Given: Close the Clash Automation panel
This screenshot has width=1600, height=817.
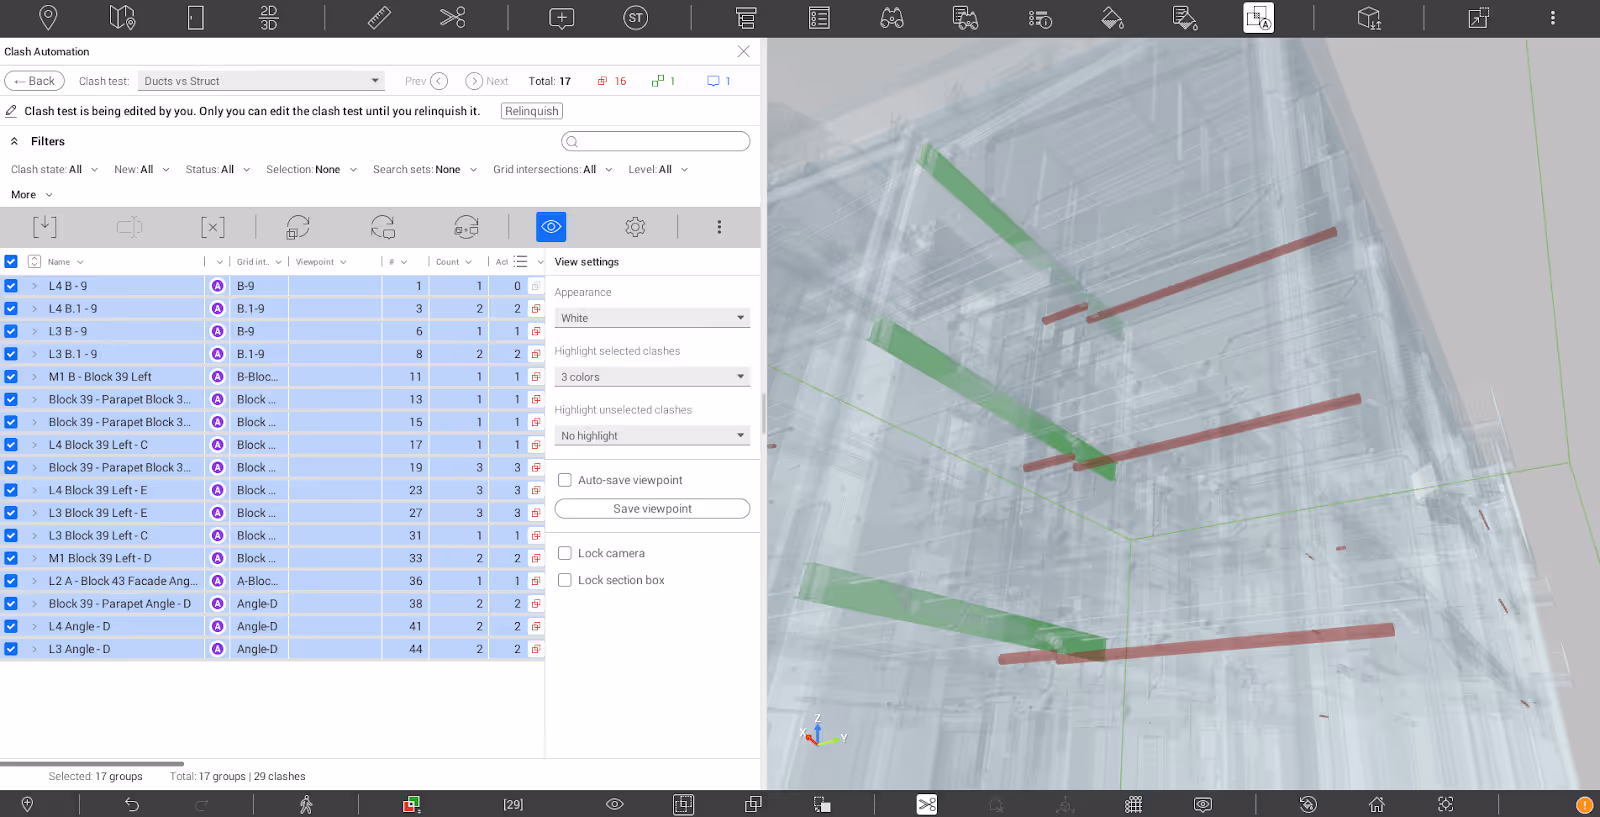Looking at the screenshot, I should 743,51.
